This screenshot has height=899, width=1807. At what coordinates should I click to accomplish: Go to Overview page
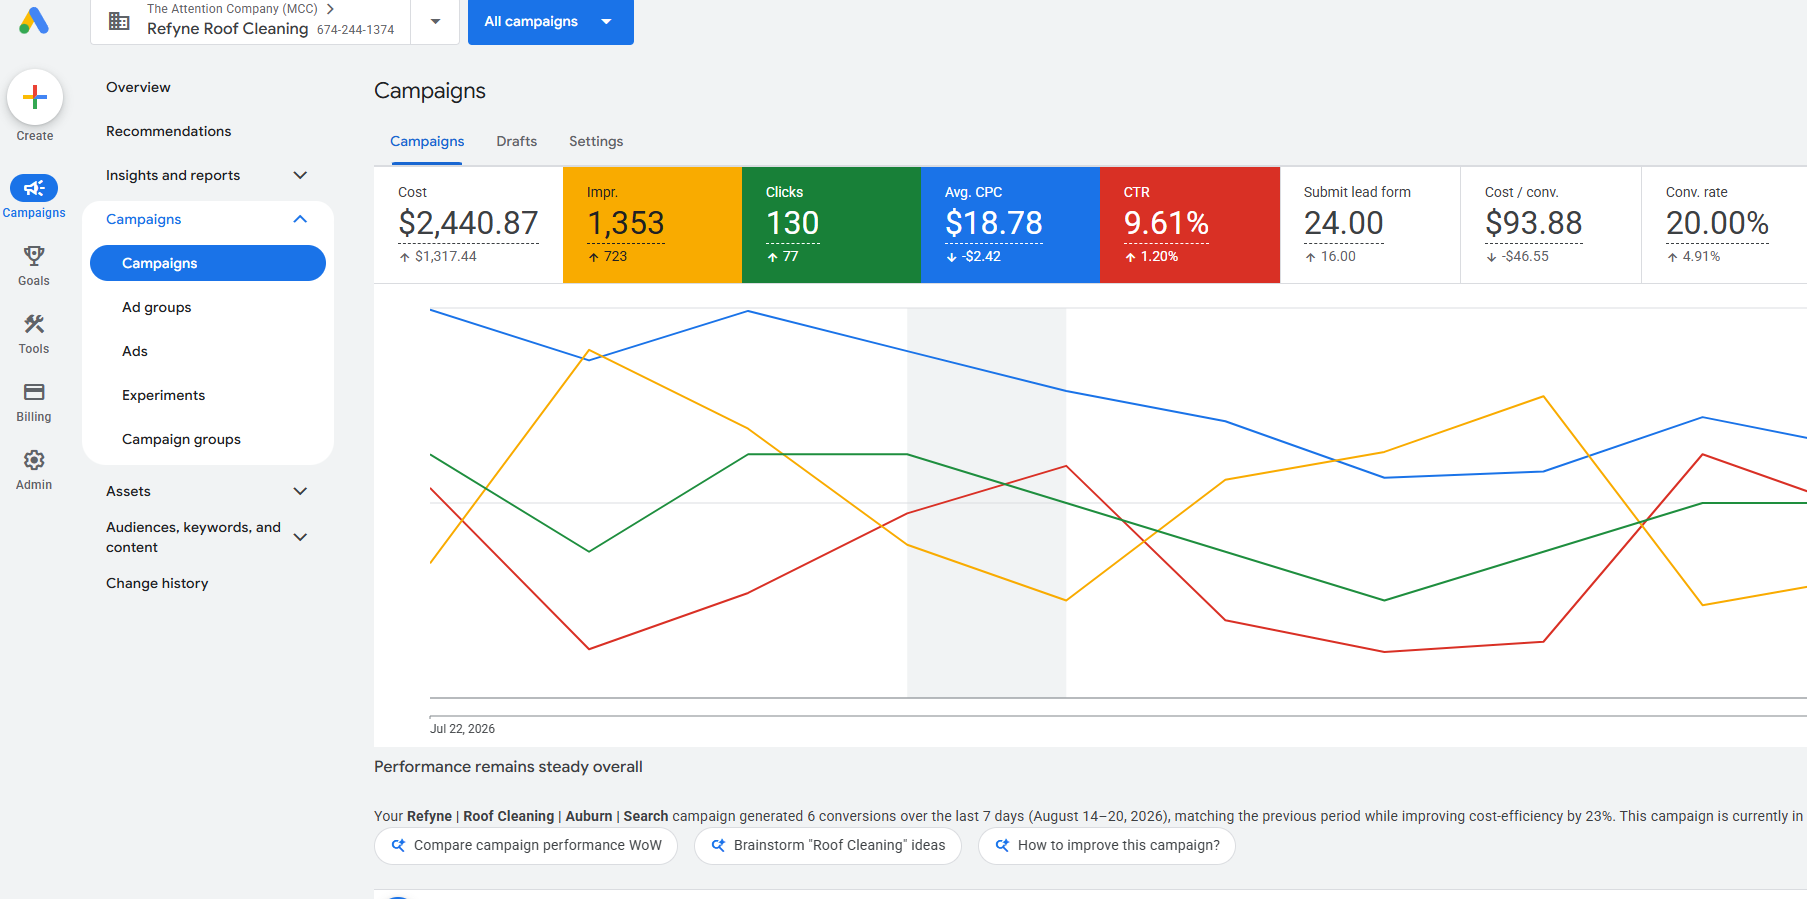tap(138, 87)
